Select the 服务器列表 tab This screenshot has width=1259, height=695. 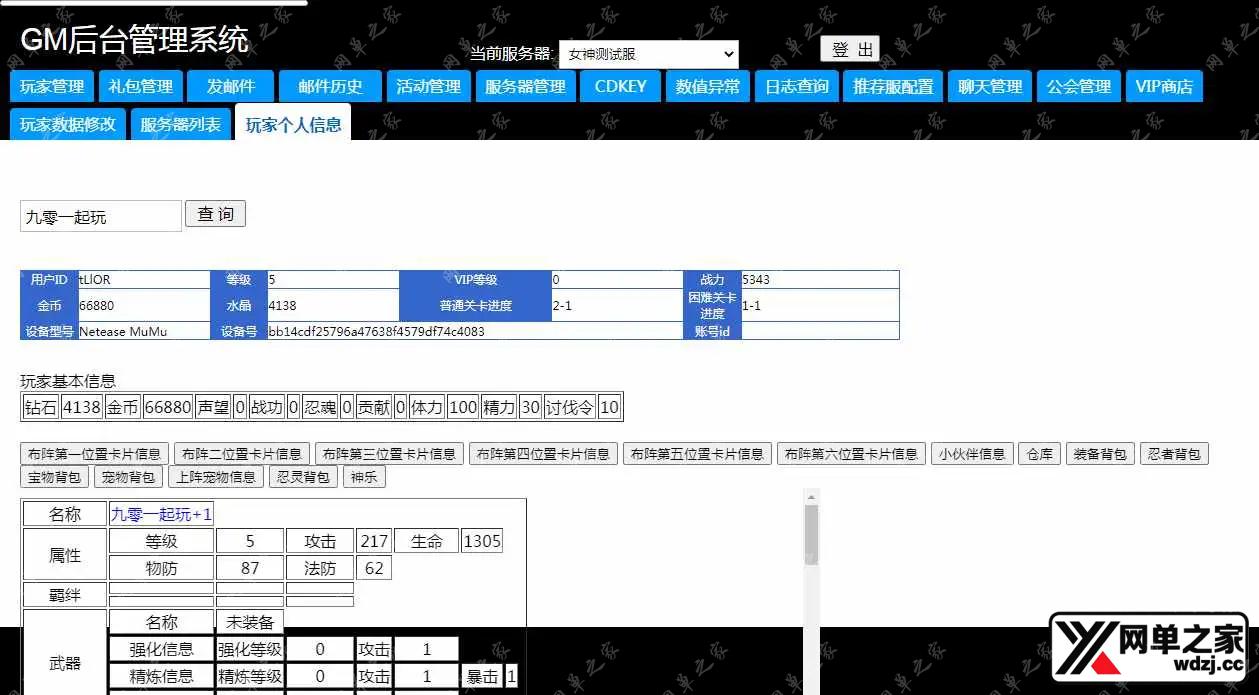(x=180, y=125)
